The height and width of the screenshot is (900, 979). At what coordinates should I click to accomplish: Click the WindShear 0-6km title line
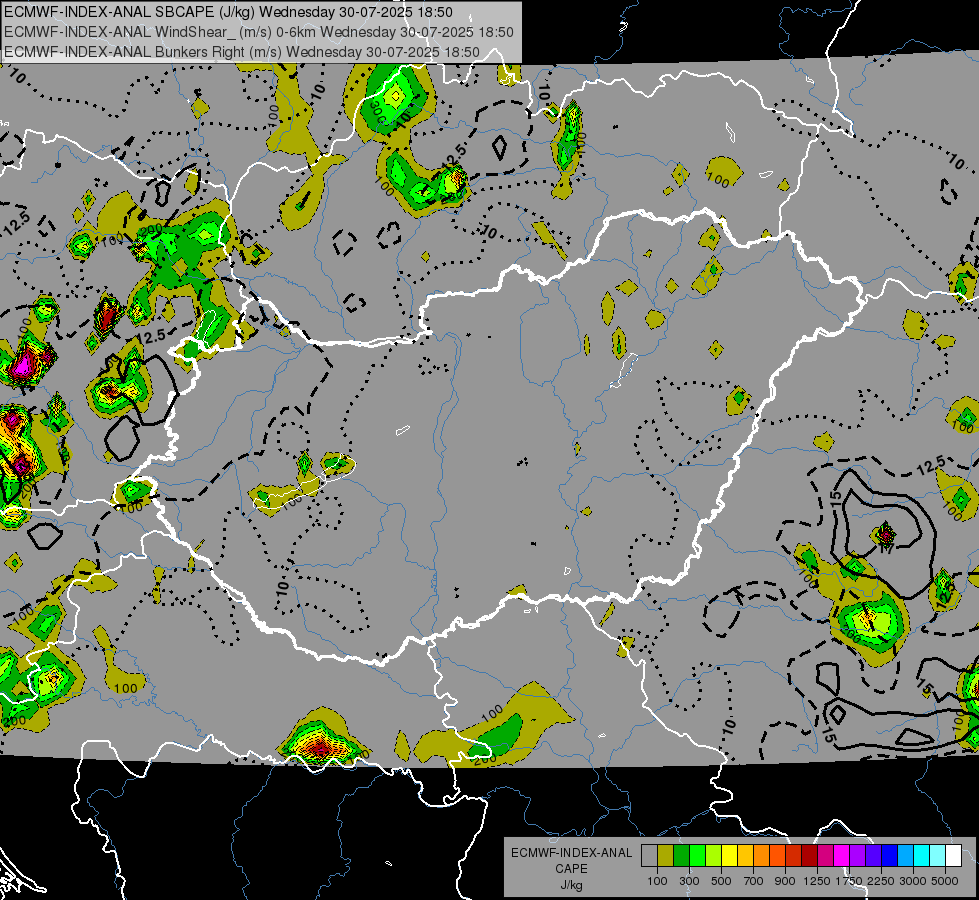pyautogui.click(x=258, y=32)
